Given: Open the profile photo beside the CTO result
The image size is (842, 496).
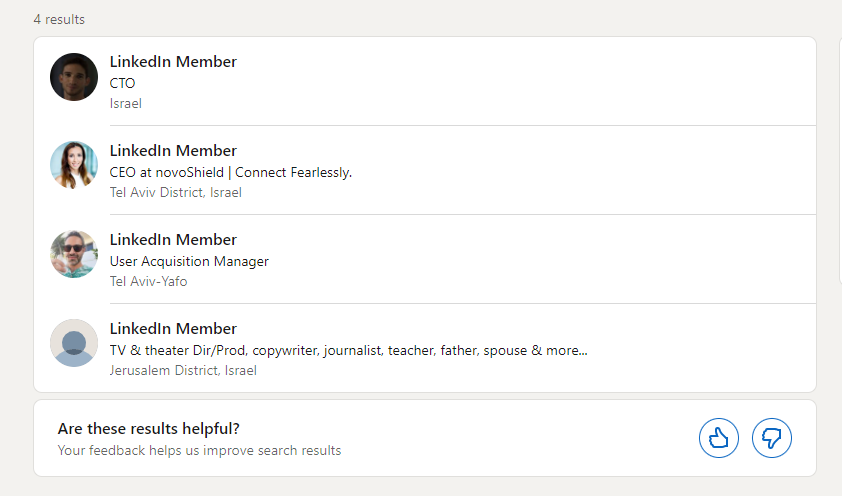Looking at the screenshot, I should [74, 77].
